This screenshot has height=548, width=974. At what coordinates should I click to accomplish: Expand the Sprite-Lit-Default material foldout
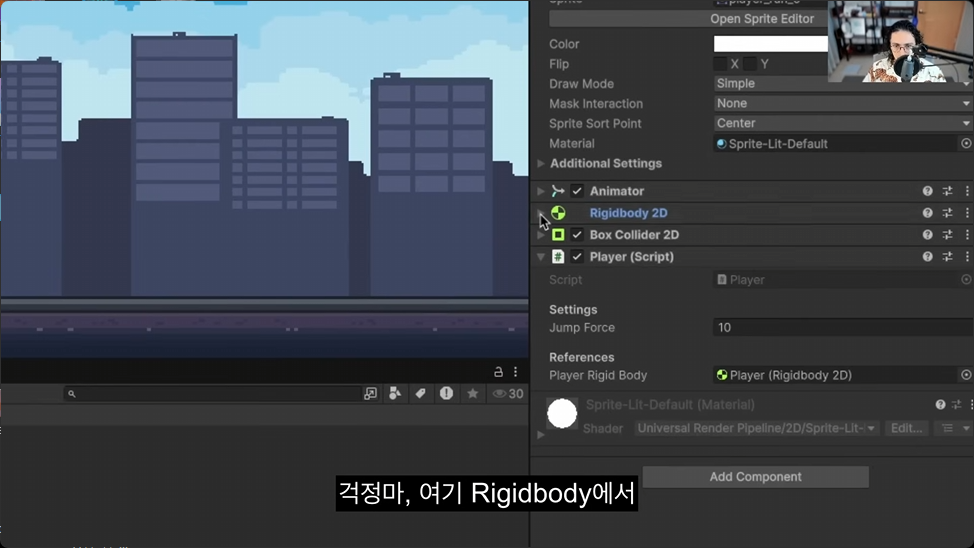click(x=541, y=435)
